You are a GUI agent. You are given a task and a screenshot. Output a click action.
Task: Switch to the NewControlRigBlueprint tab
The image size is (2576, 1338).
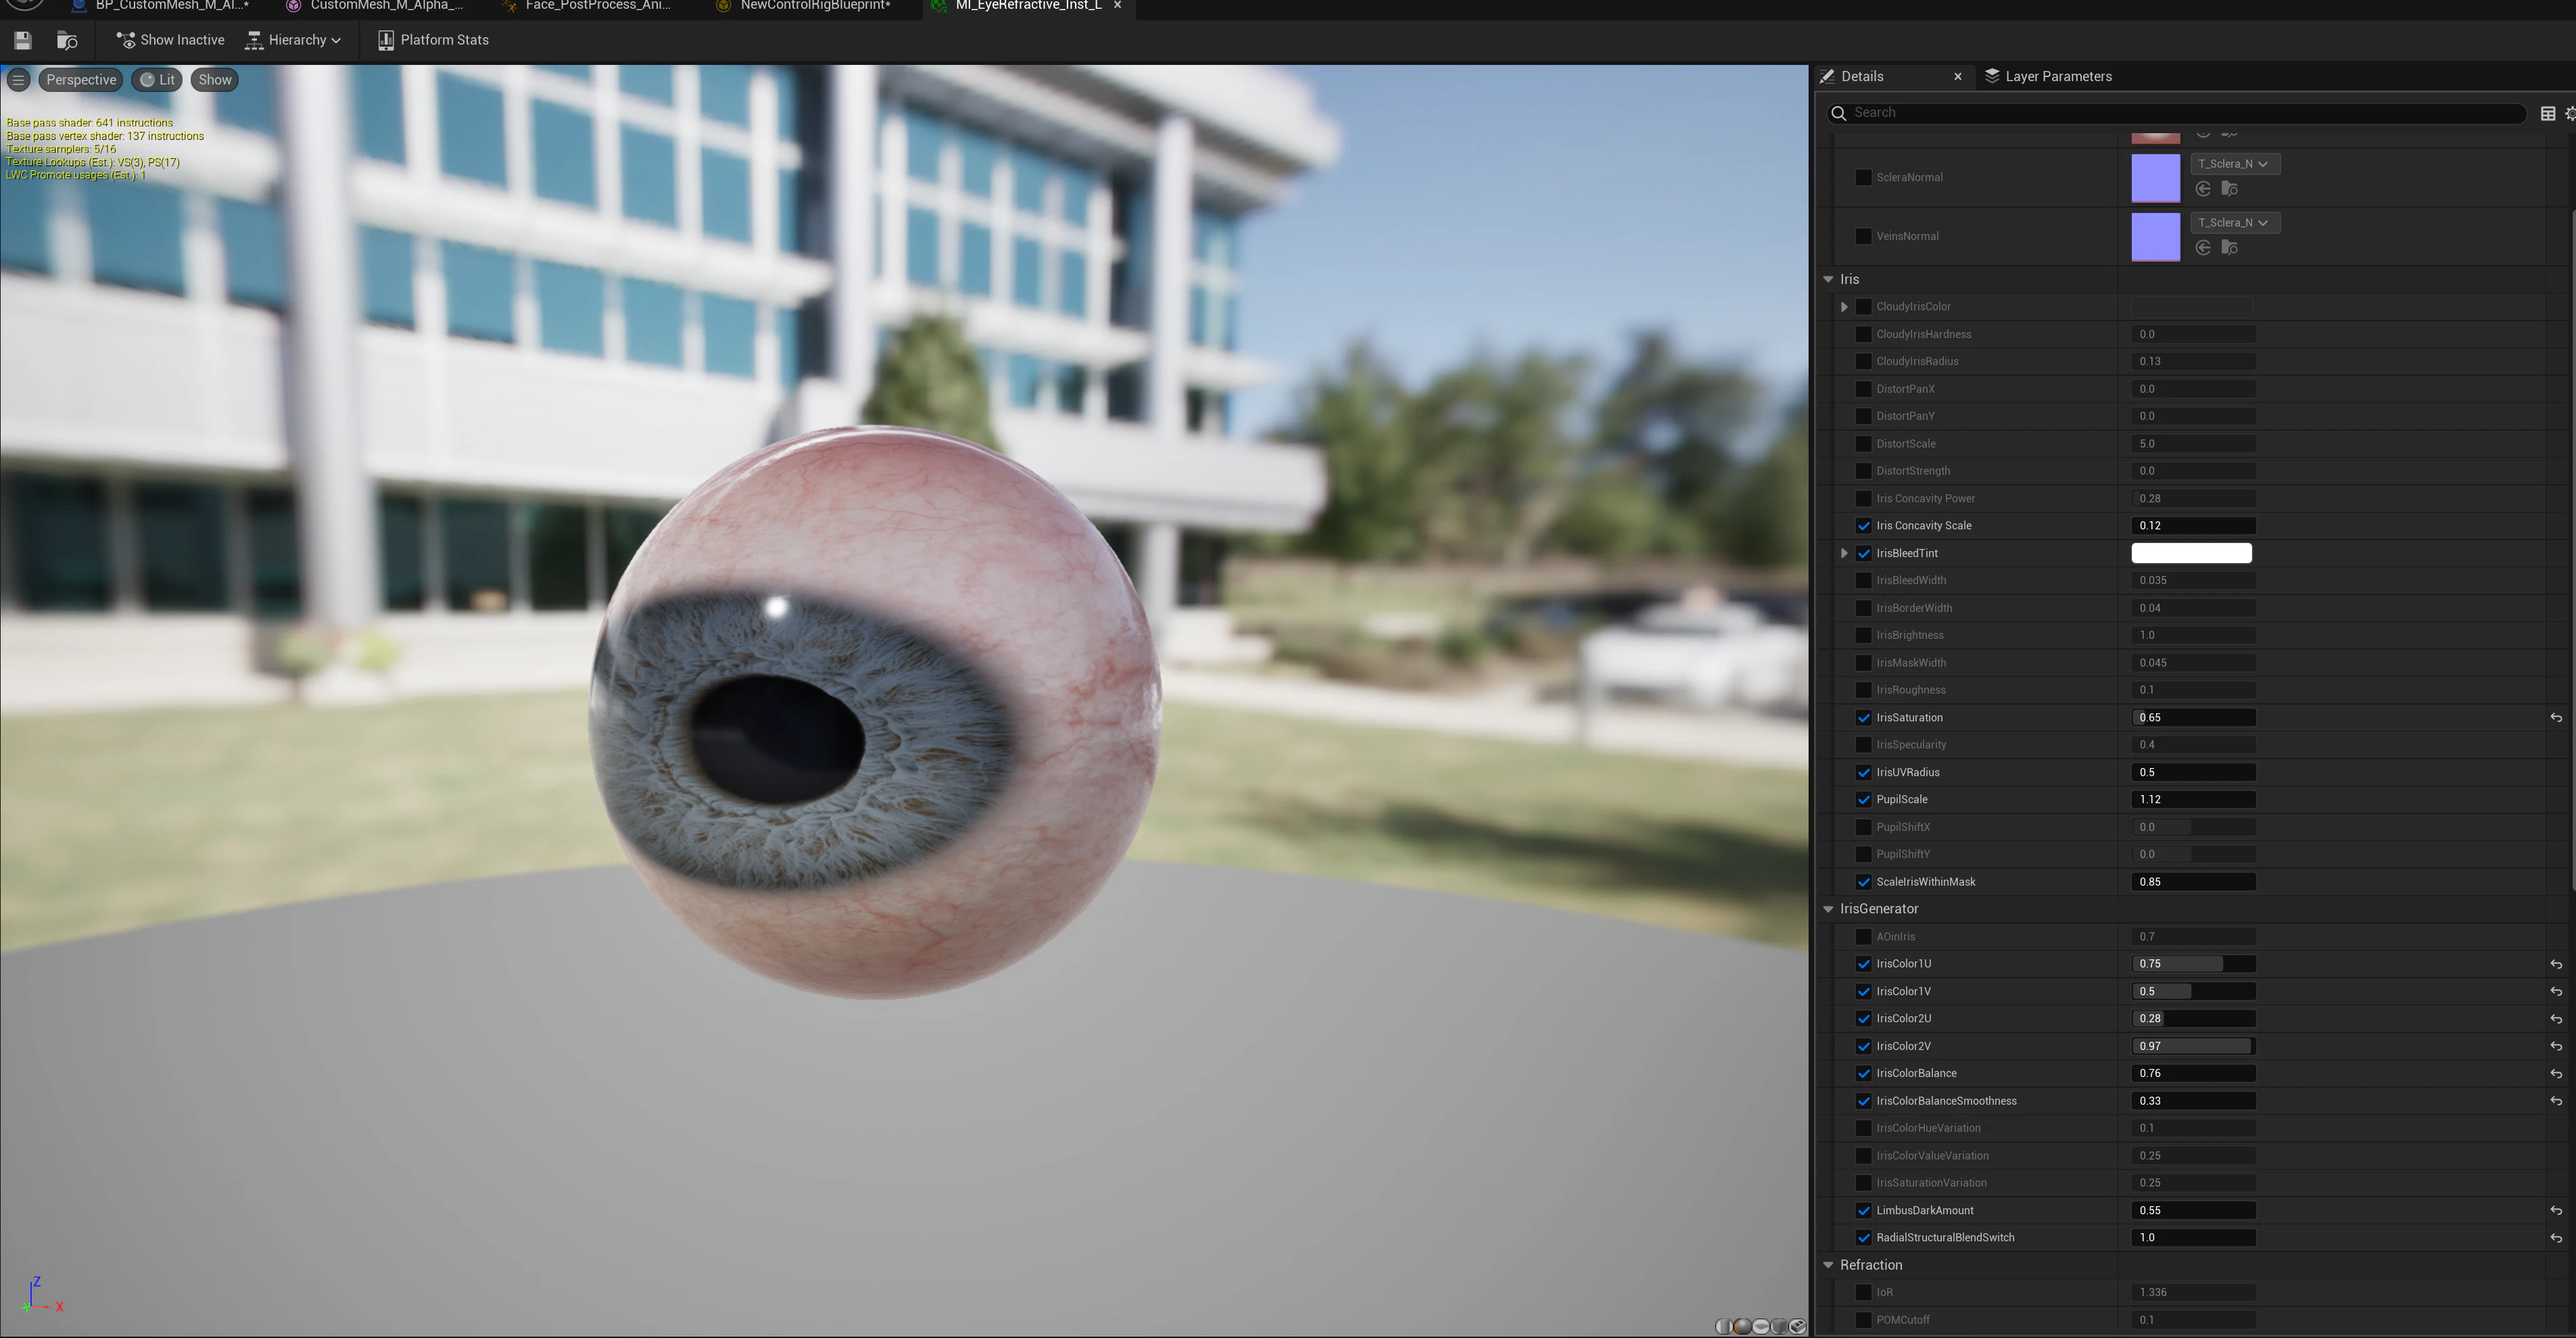pos(803,6)
